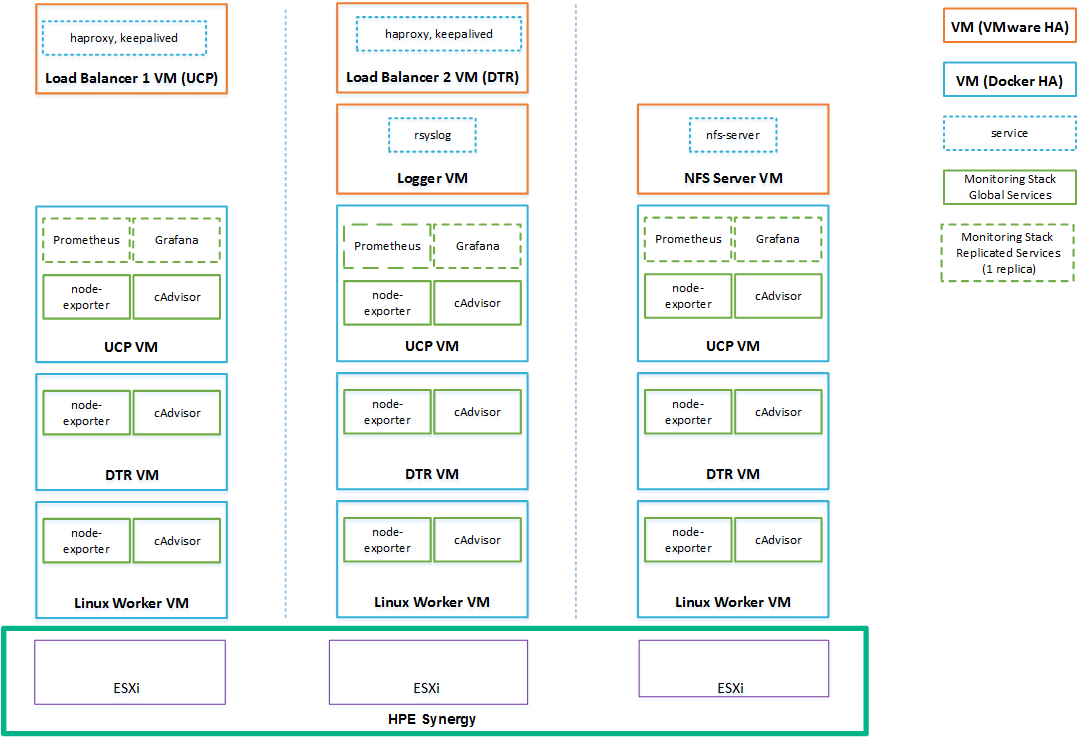Viewport: 1078px width, 737px height.
Task: Enable the Monitoring Stack Global Services legend item
Action: pyautogui.click(x=1009, y=187)
